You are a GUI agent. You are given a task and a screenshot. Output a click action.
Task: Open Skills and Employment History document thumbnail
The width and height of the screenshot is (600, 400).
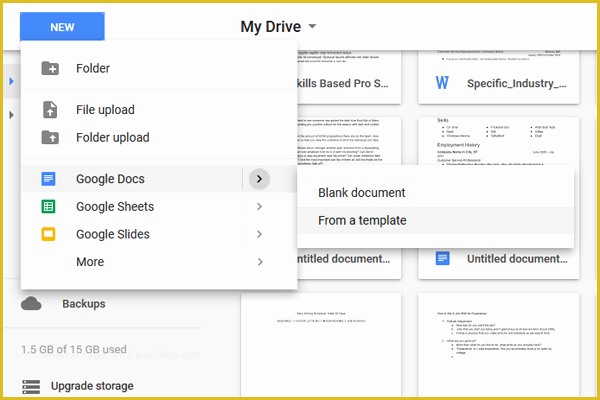(498, 141)
